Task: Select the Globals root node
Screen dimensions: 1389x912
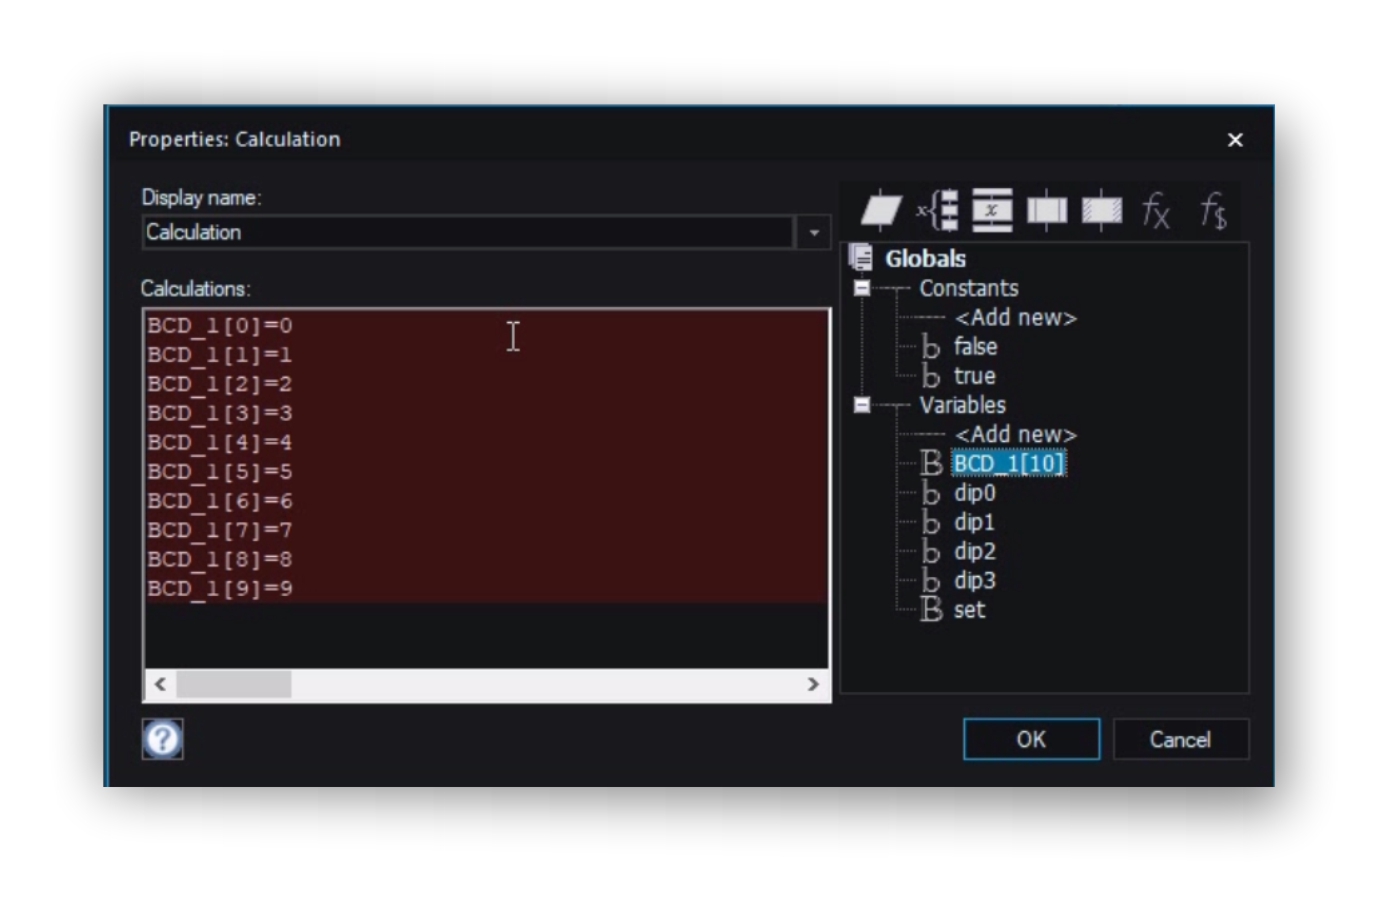Action: click(925, 258)
